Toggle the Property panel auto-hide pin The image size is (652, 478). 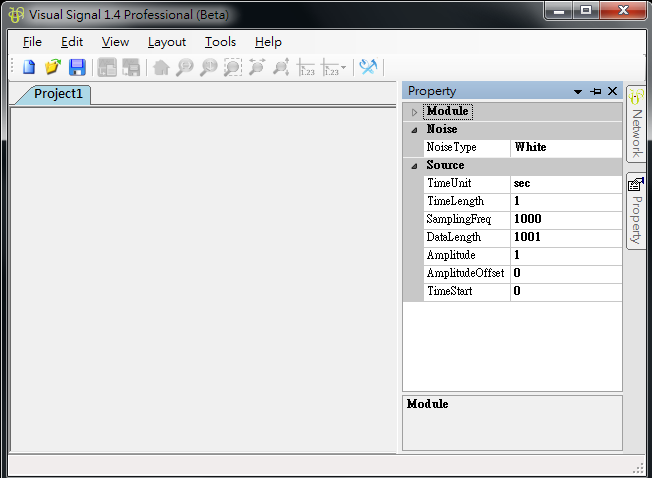coord(596,91)
